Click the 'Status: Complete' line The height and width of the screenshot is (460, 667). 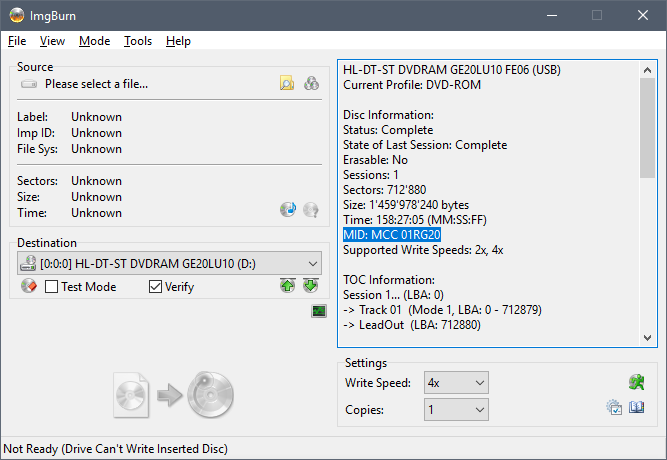coord(388,130)
